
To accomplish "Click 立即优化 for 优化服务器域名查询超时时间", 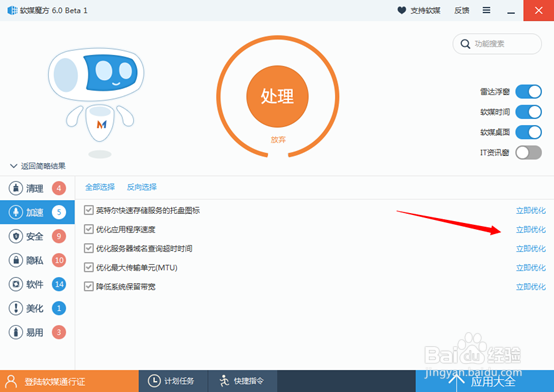I will coord(531,249).
